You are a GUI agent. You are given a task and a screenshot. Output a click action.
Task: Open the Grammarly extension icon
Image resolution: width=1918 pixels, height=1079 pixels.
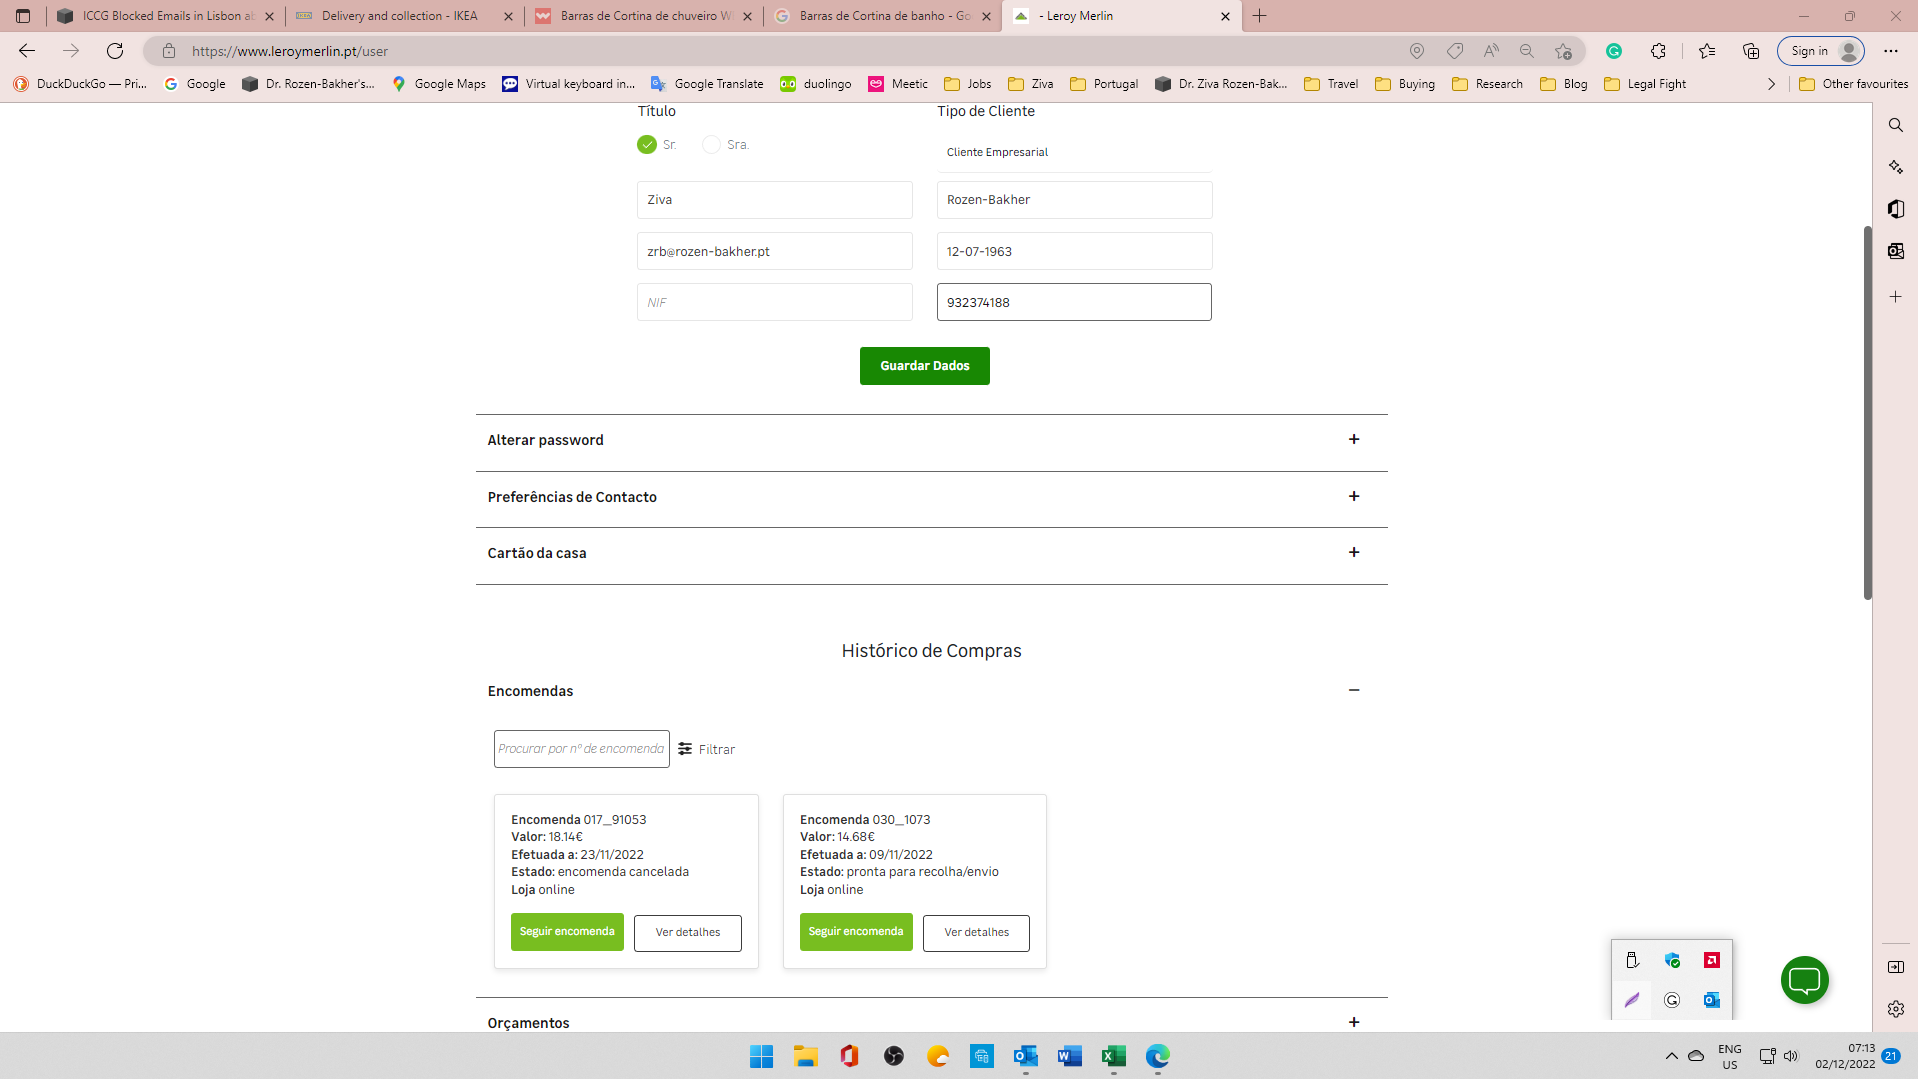1613,51
